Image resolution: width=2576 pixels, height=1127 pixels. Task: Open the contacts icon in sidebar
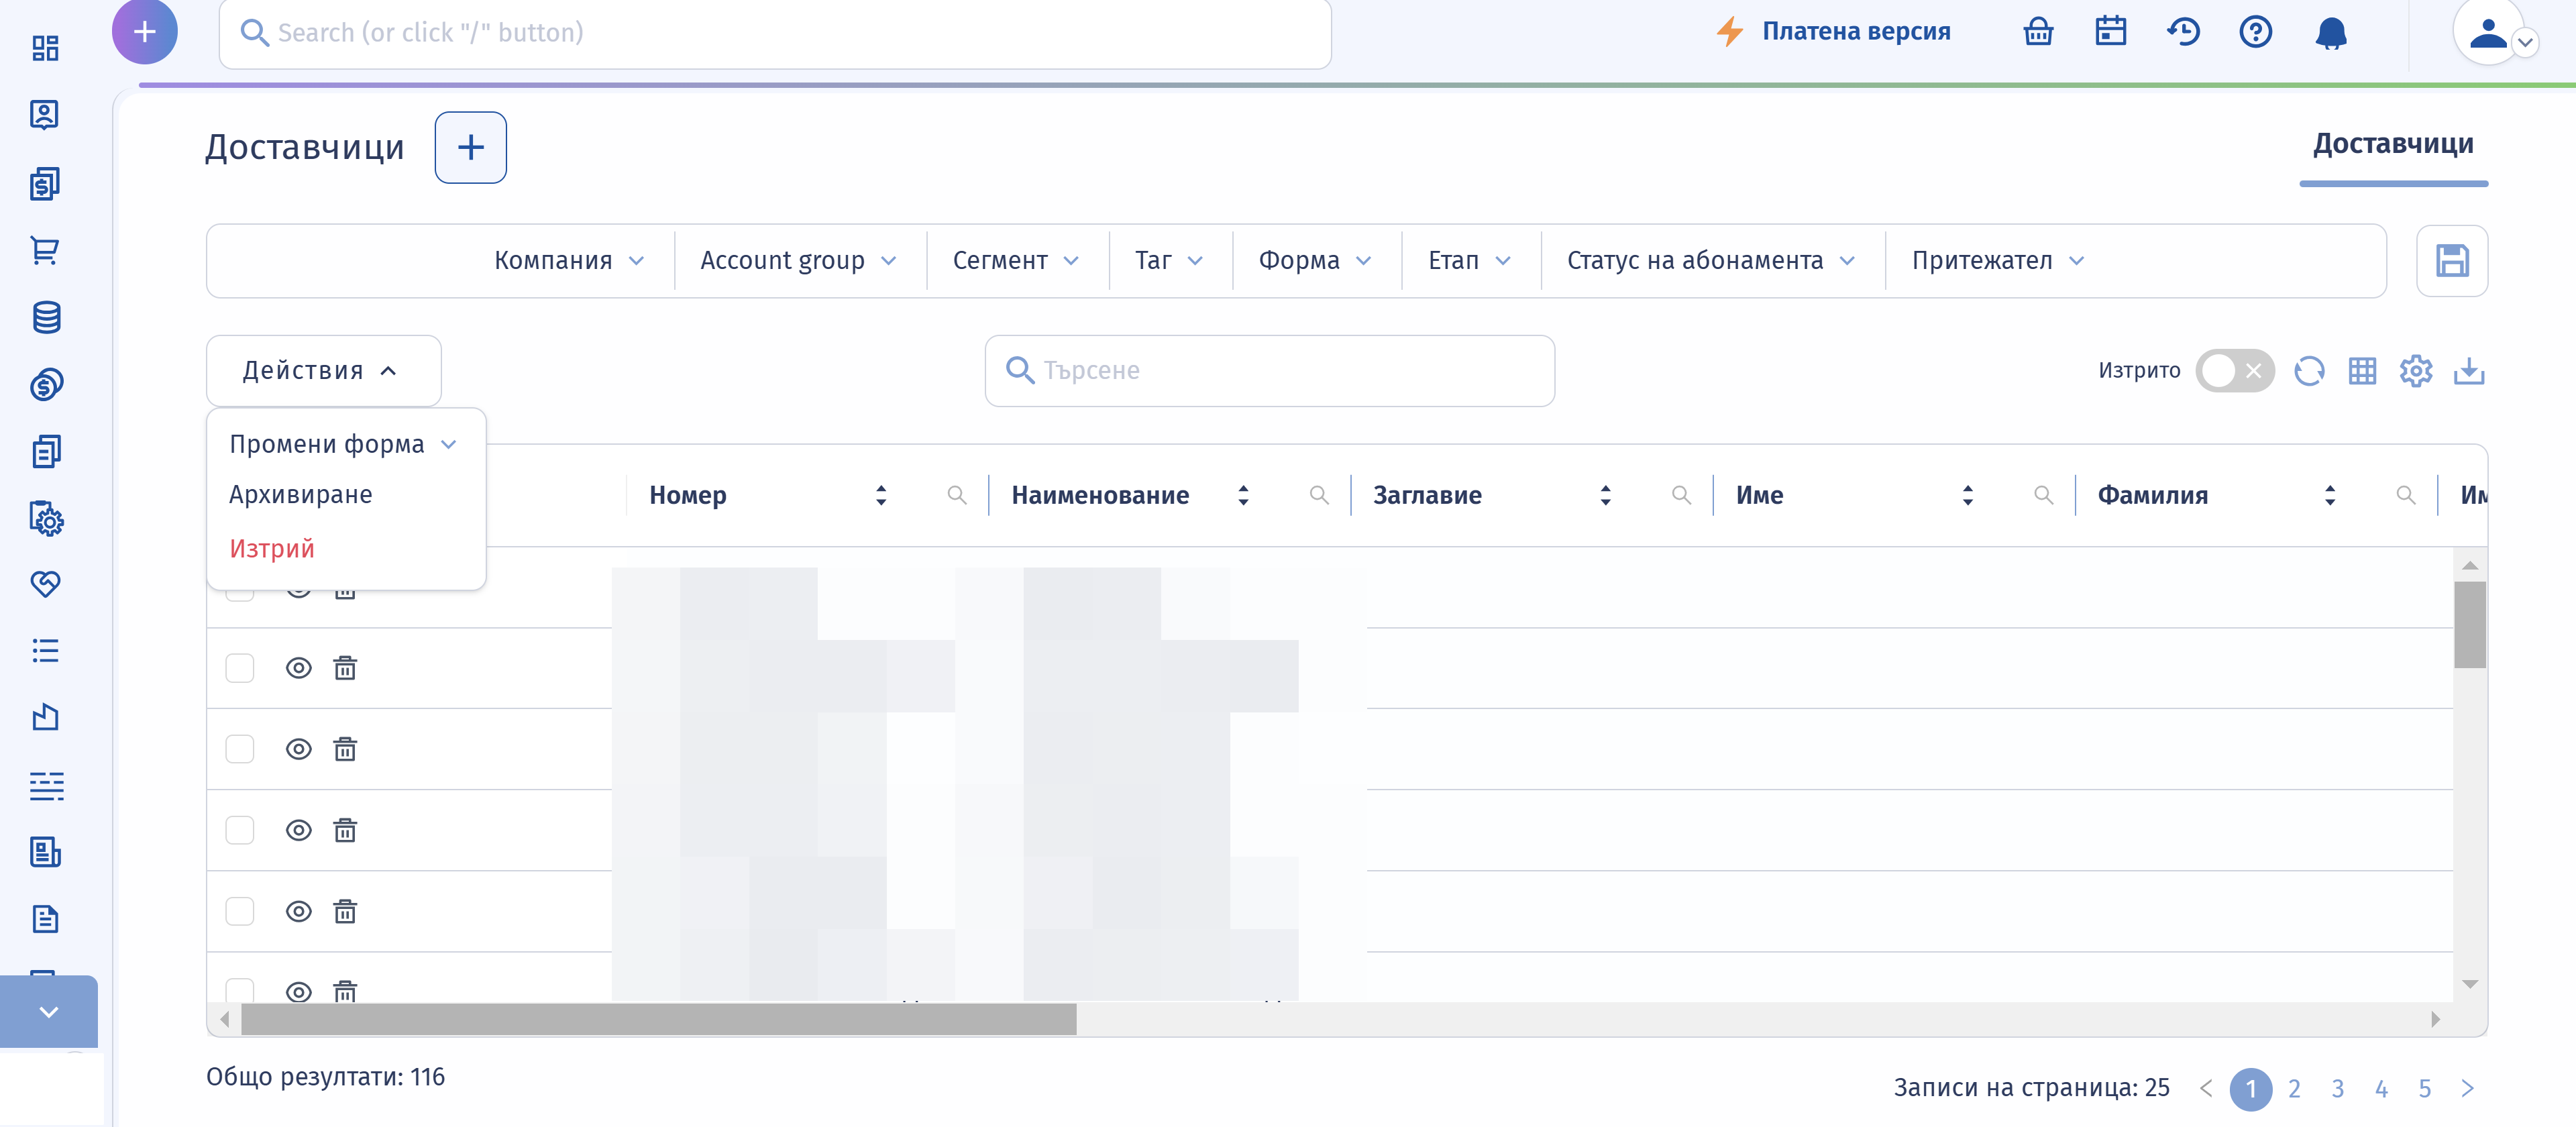[45, 115]
